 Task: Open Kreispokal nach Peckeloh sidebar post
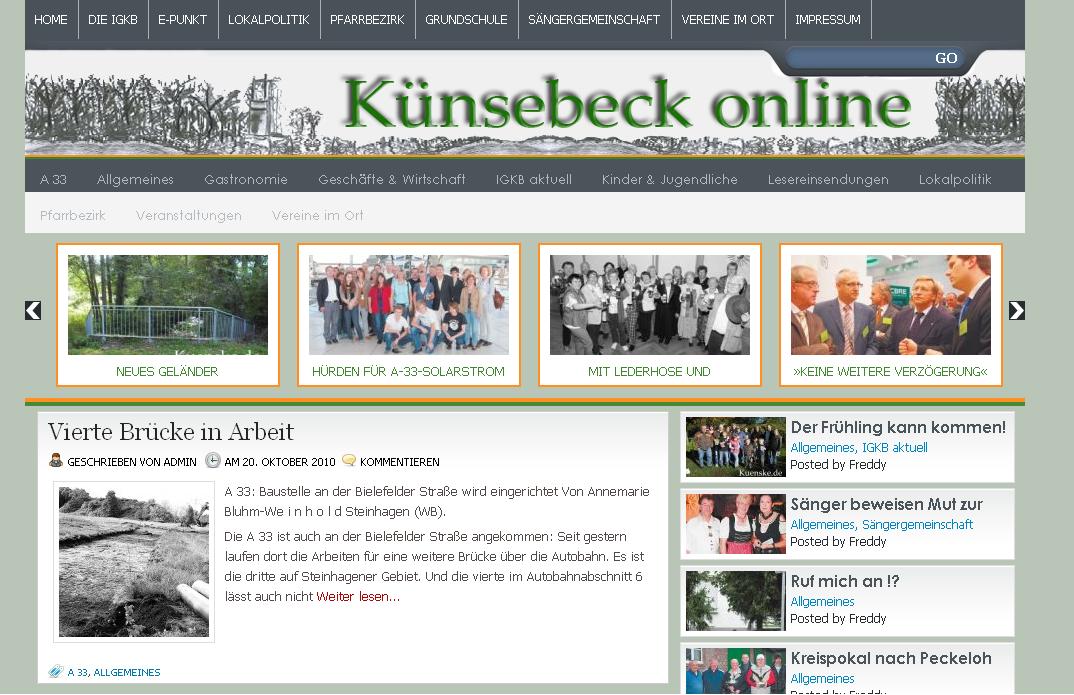(891, 658)
